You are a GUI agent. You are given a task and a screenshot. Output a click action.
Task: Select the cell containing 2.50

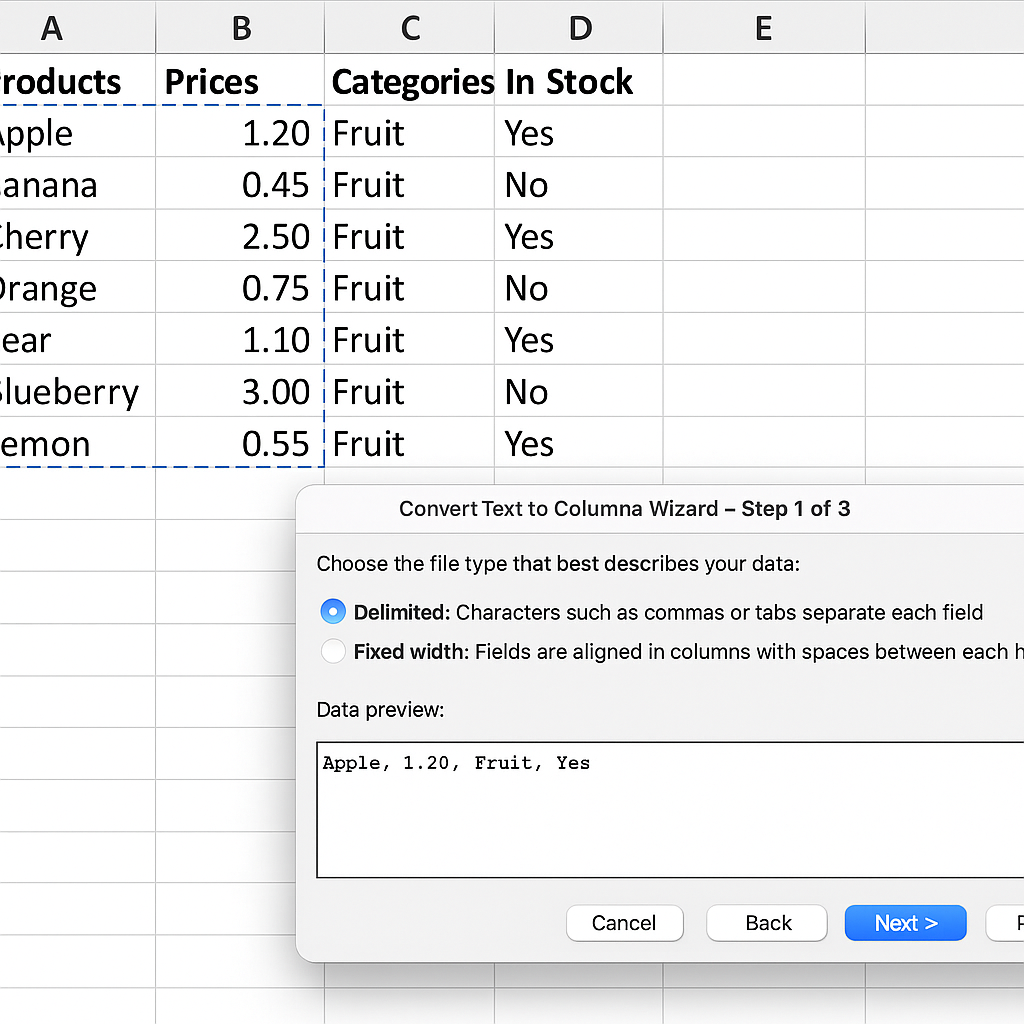coord(240,237)
